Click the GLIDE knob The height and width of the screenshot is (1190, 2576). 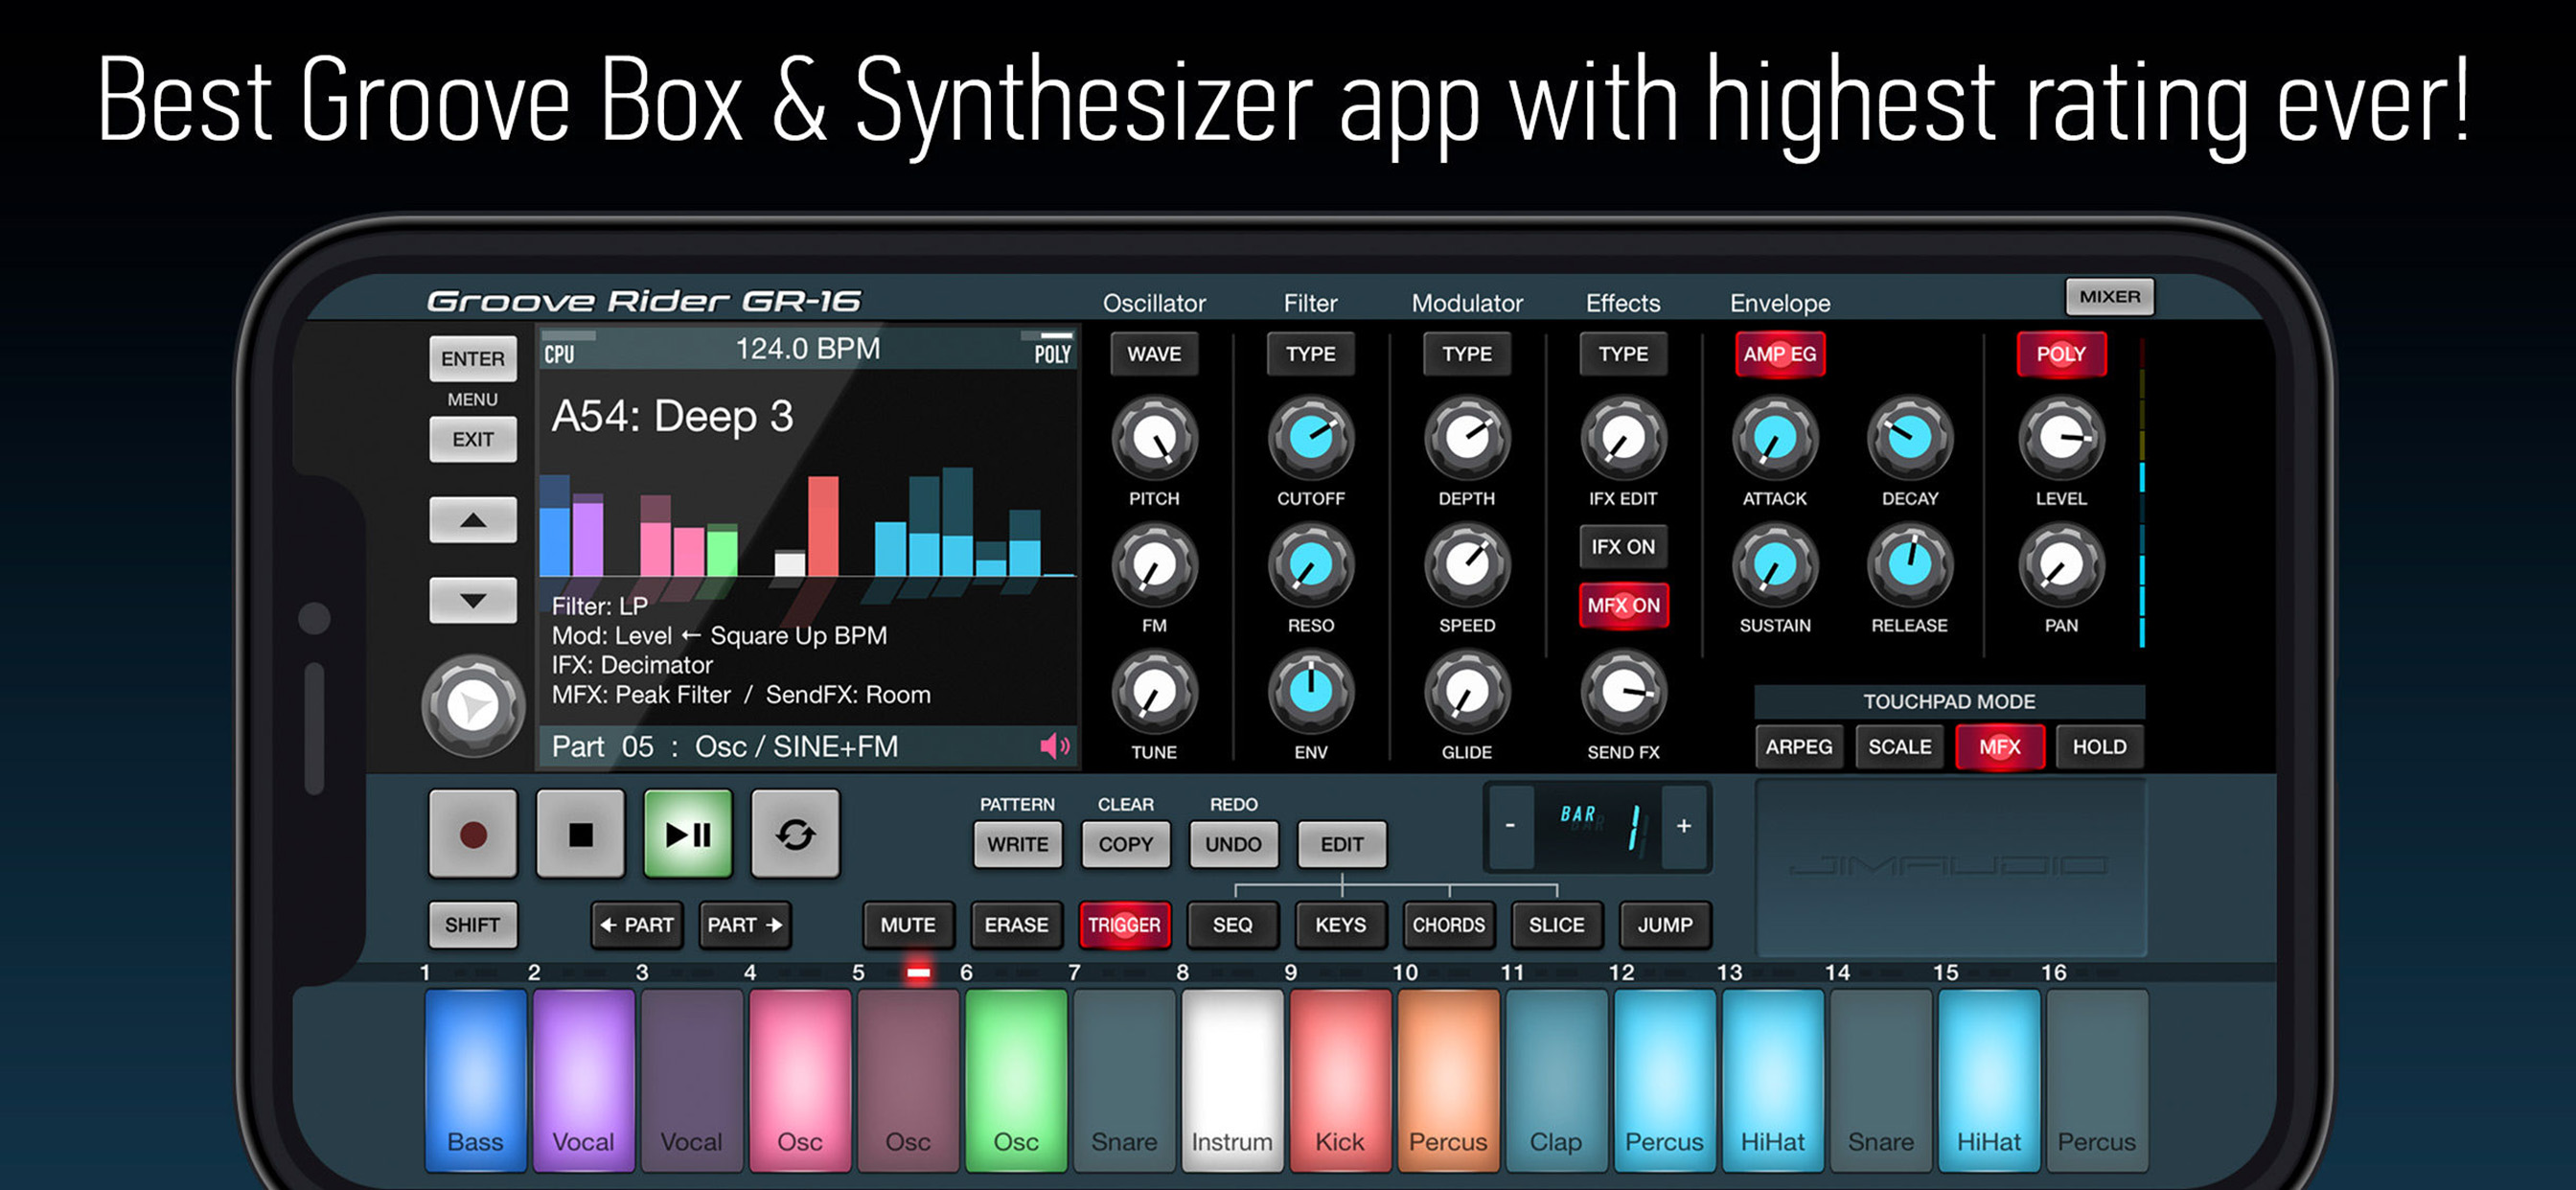[x=1467, y=692]
